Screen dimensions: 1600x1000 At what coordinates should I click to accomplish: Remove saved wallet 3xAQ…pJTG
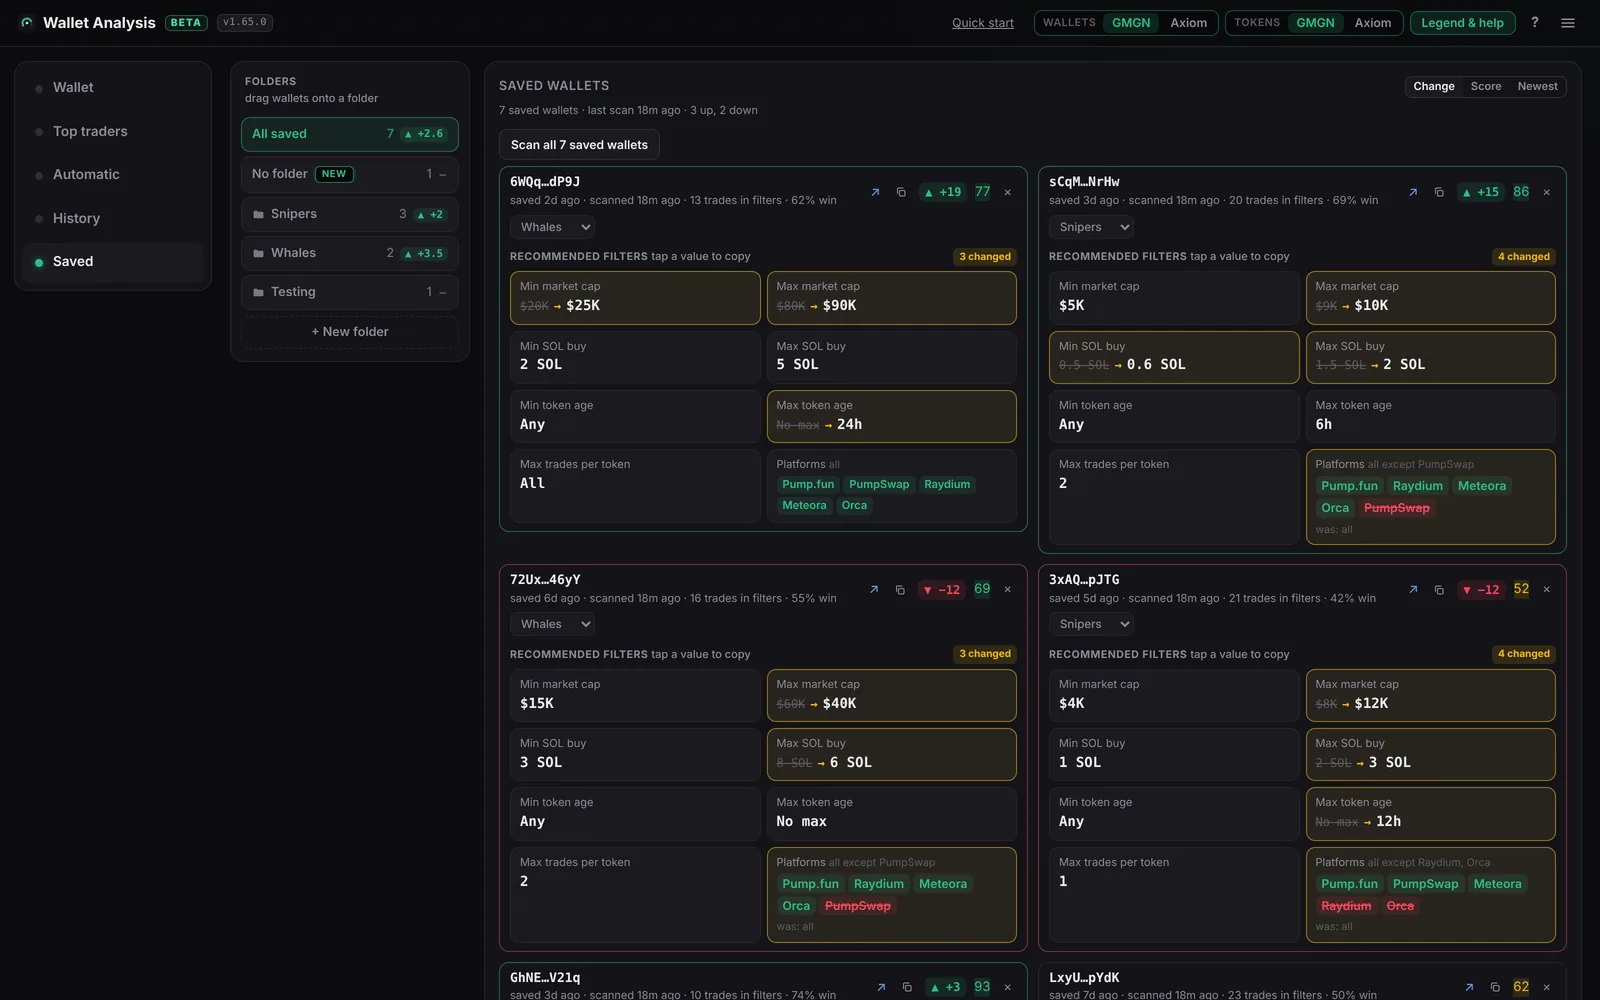coord(1547,590)
